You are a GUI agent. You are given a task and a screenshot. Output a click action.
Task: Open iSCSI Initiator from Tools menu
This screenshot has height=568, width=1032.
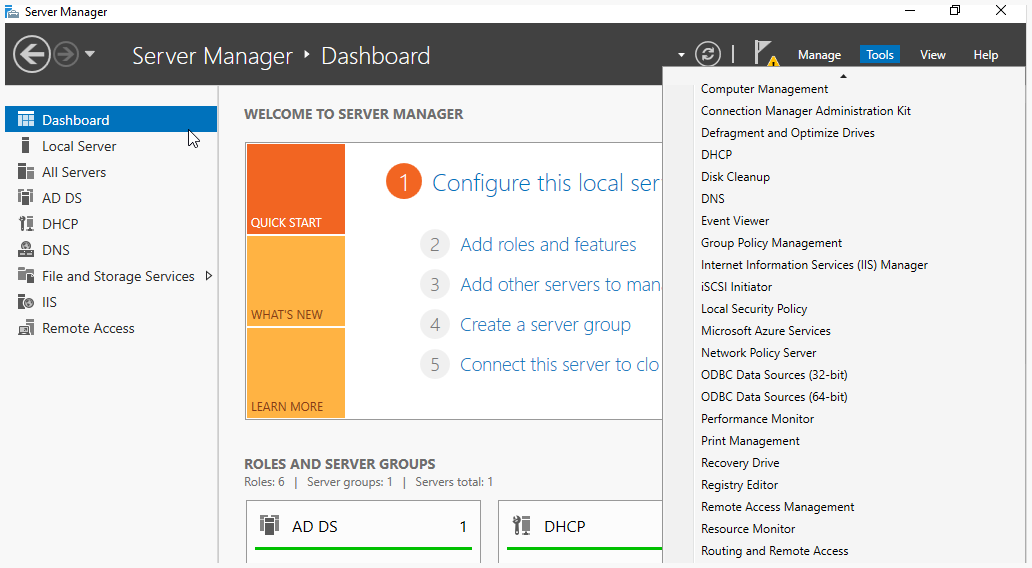coord(736,287)
